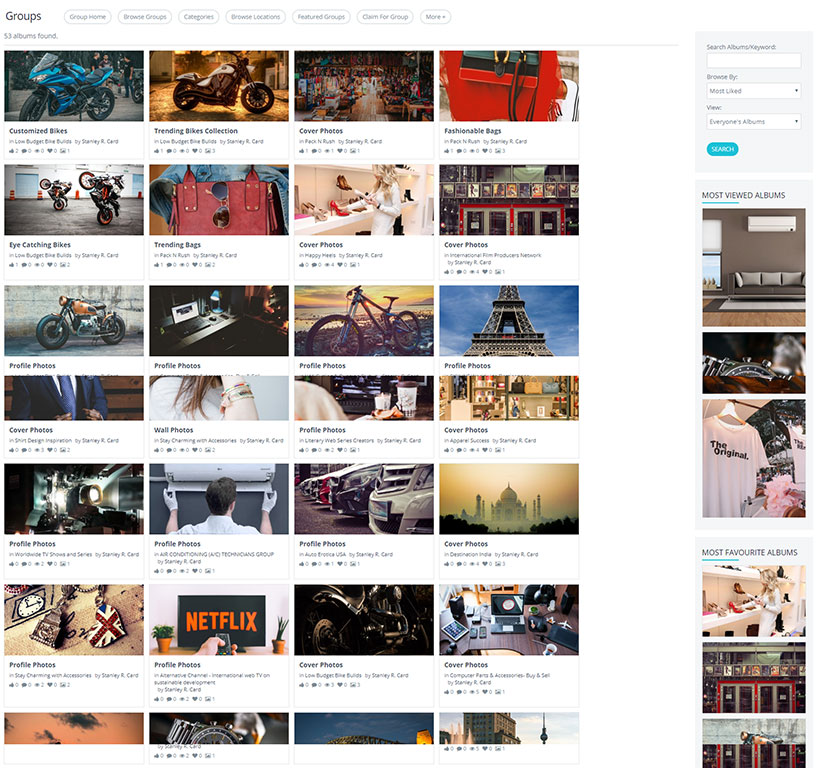Open the Netflix album thumbnail
The height and width of the screenshot is (768, 818).
(x=219, y=620)
